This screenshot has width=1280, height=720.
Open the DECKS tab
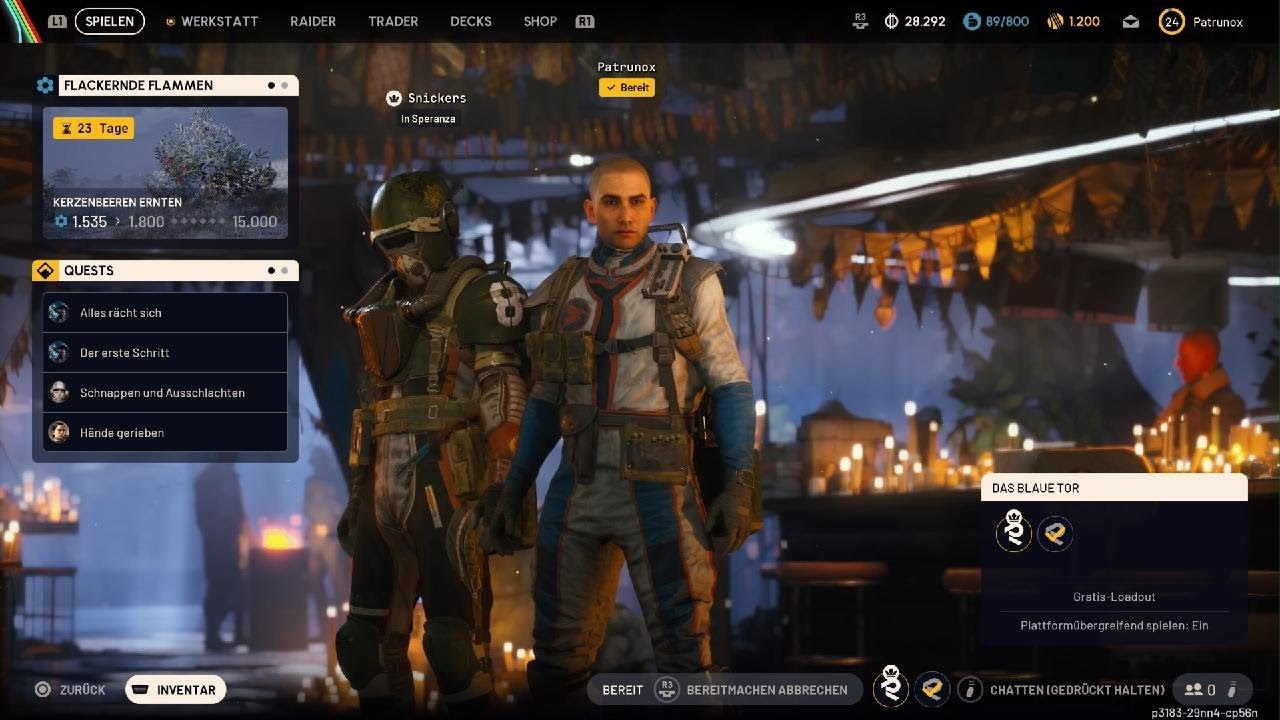pyautogui.click(x=471, y=21)
